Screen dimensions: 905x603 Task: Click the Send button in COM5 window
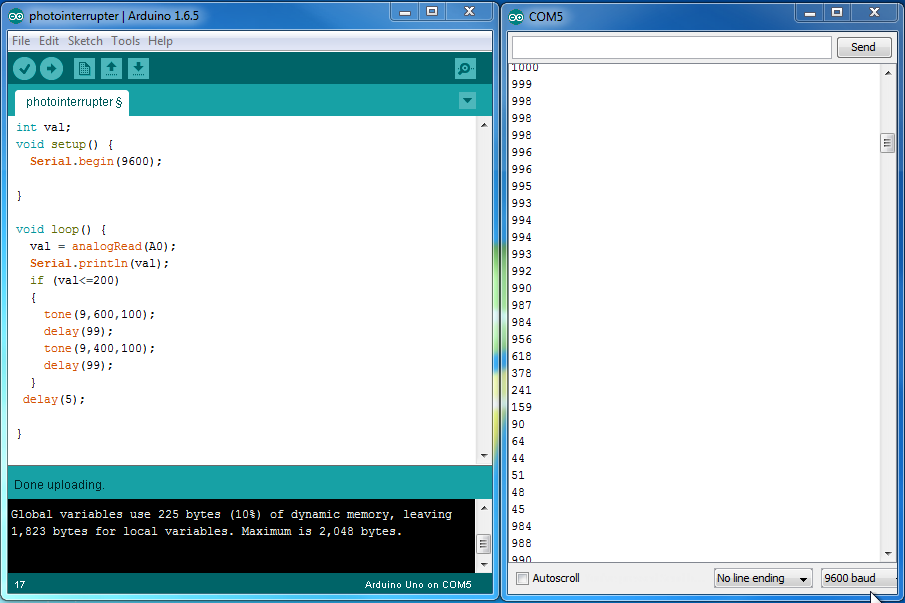pos(863,47)
